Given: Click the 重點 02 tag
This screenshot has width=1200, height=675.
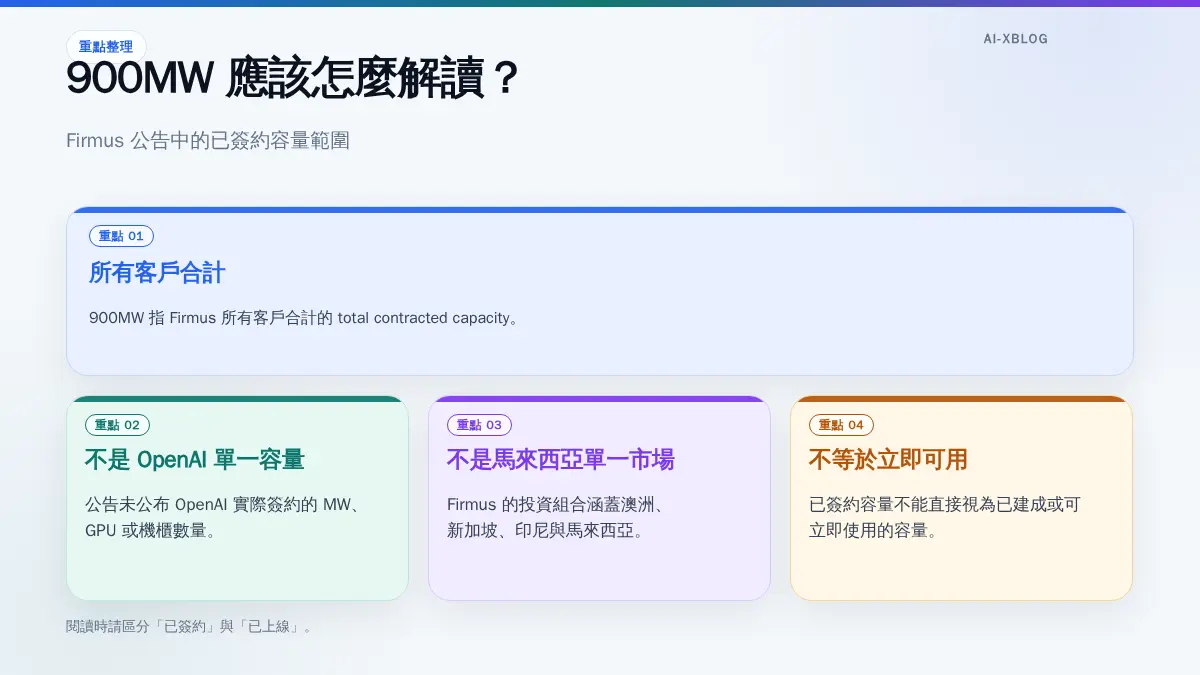Looking at the screenshot, I should coord(117,425).
